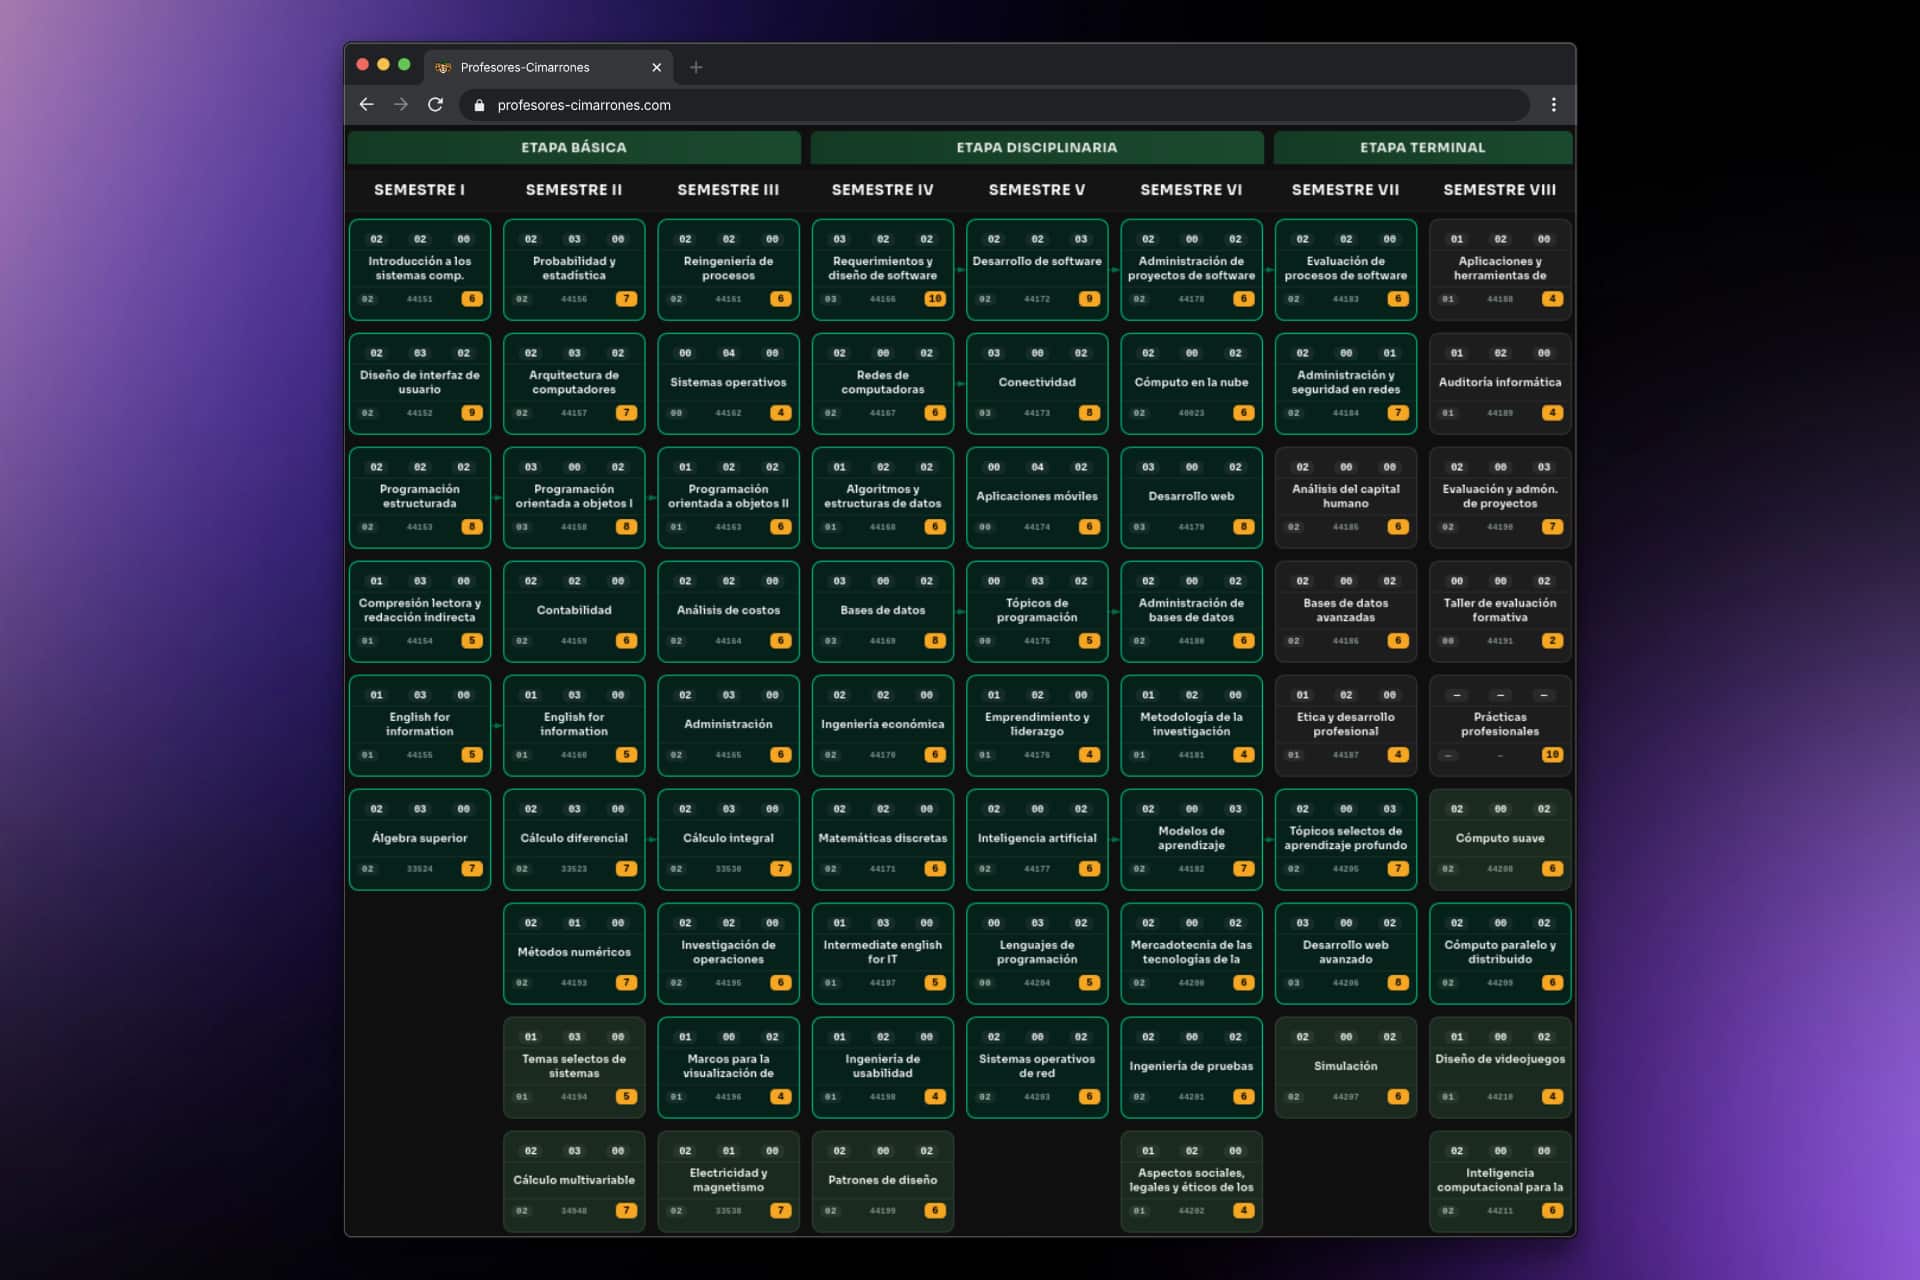The image size is (1920, 1280).
Task: Select the Prácticas profesionales course card
Action: pos(1500,725)
